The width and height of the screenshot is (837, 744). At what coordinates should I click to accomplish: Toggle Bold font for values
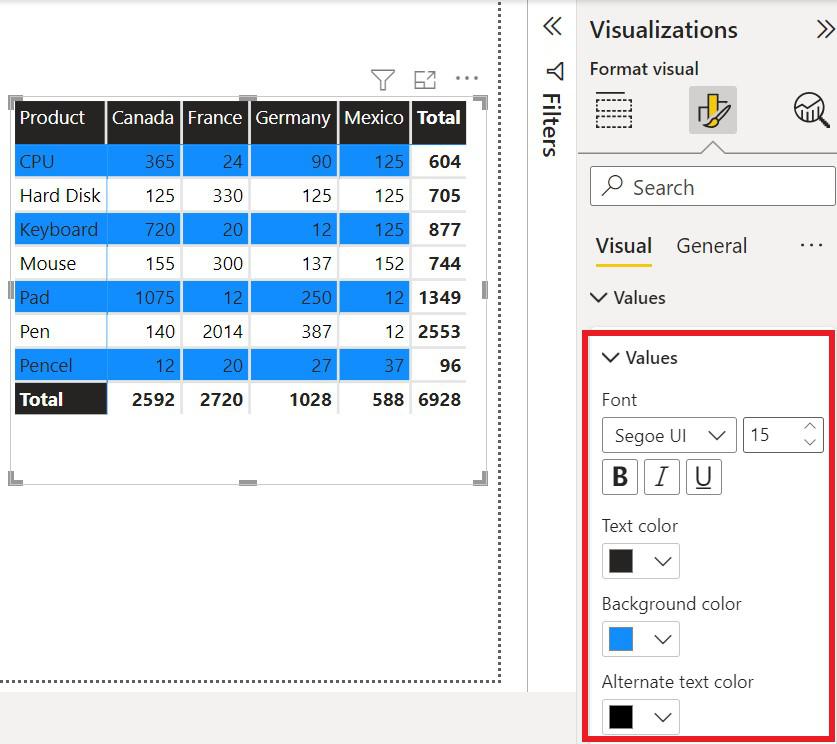[x=620, y=477]
